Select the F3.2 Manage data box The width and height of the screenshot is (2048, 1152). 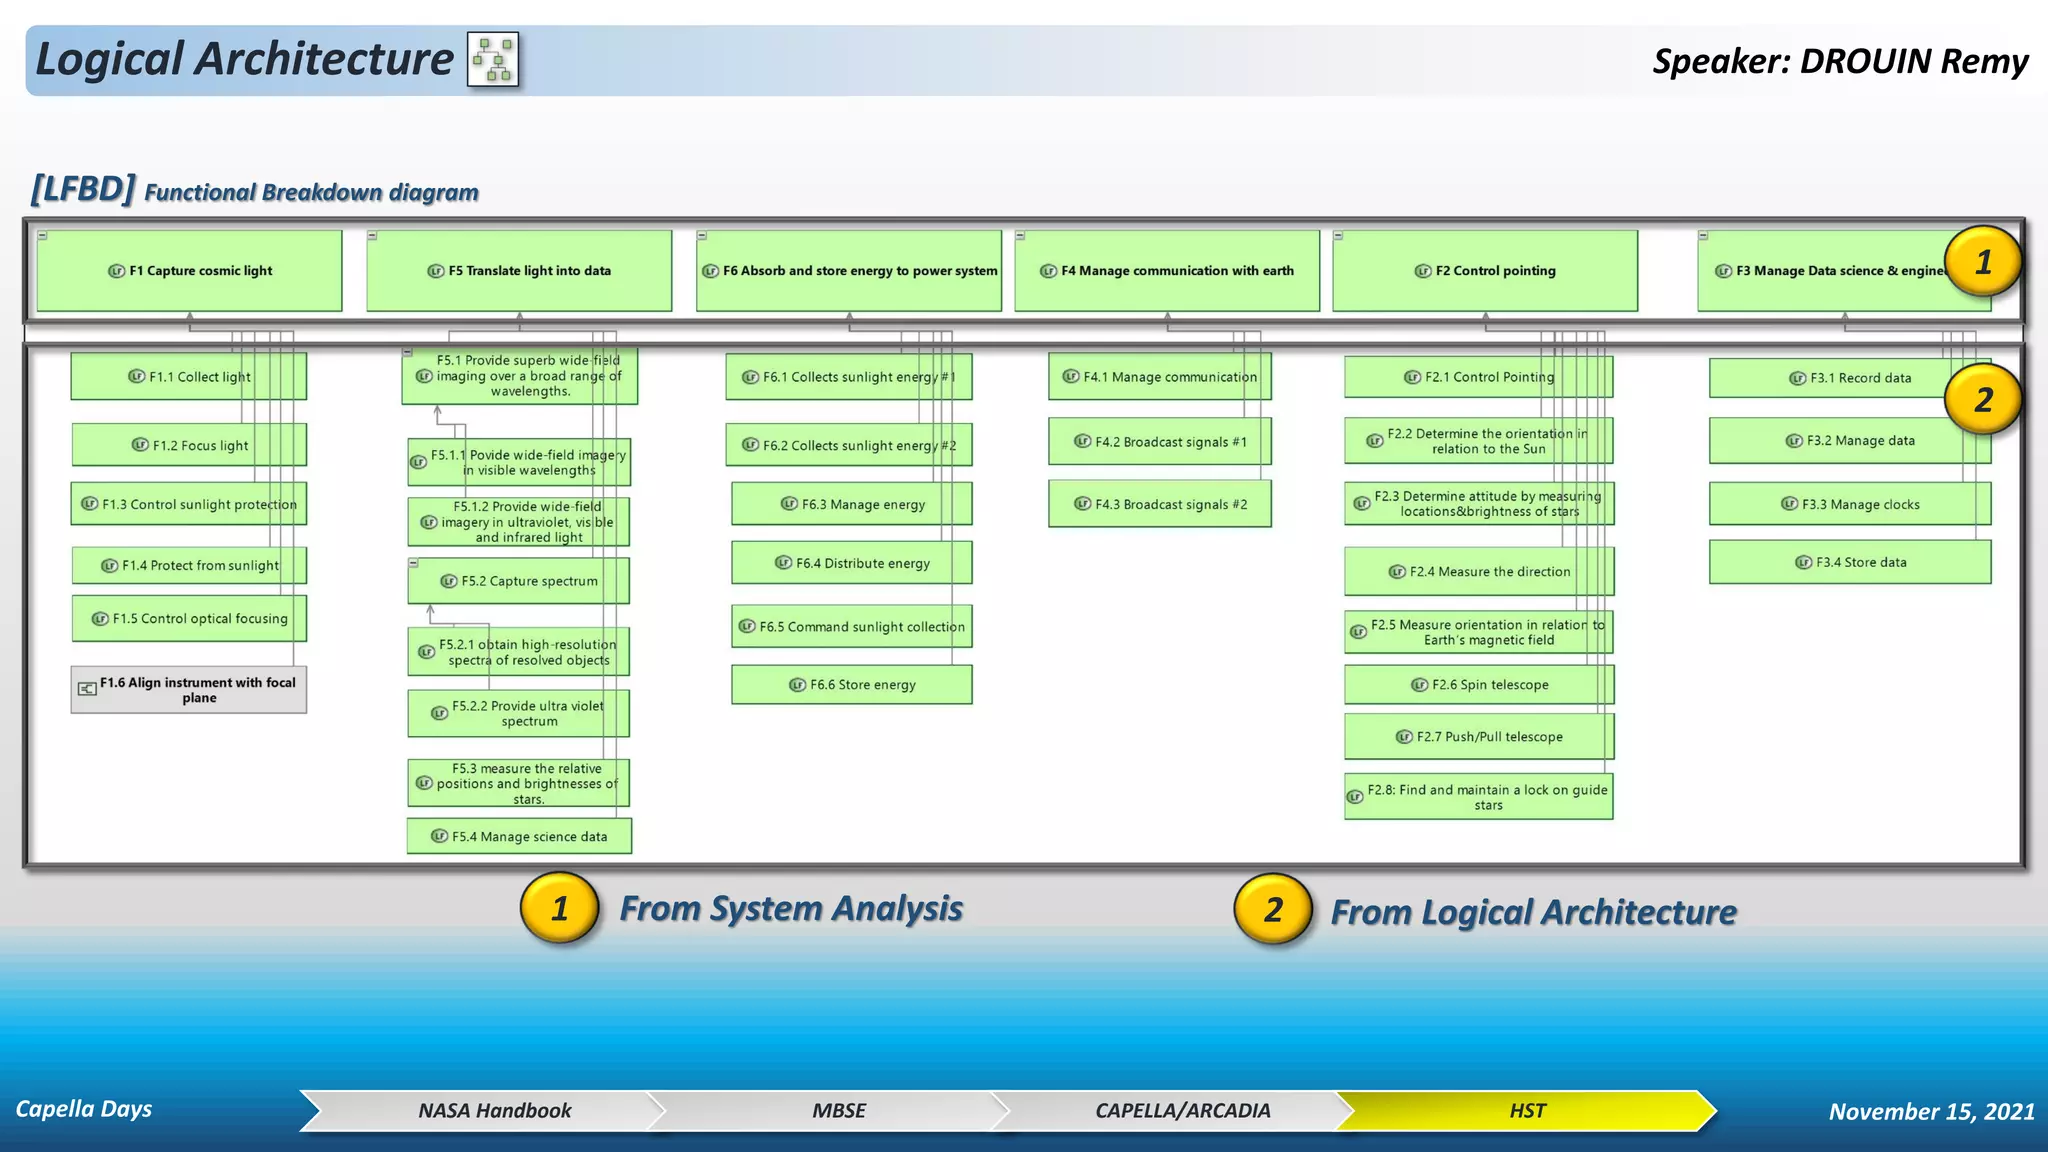1850,441
